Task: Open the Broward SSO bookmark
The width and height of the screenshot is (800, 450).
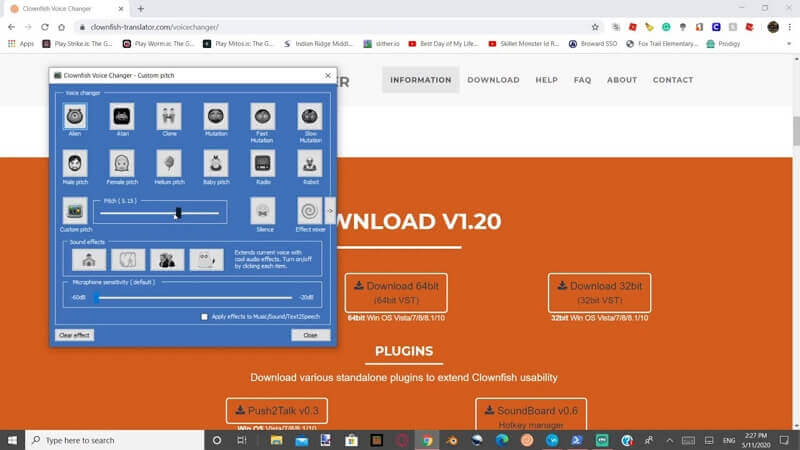Action: [593, 44]
